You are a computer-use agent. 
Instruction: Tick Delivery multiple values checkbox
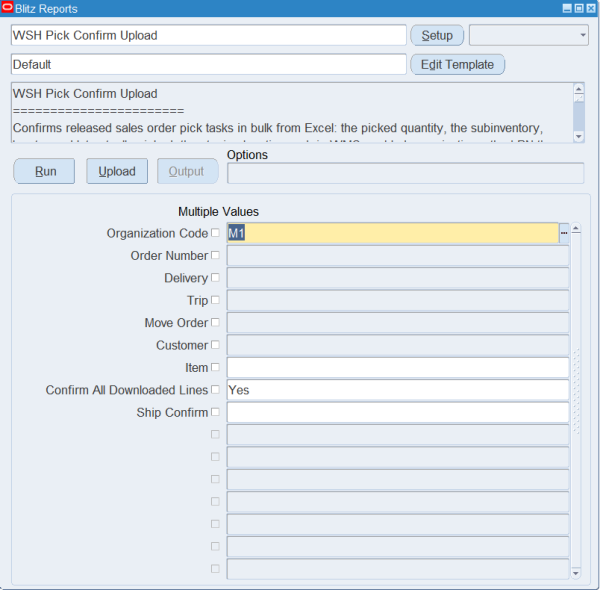[215, 277]
